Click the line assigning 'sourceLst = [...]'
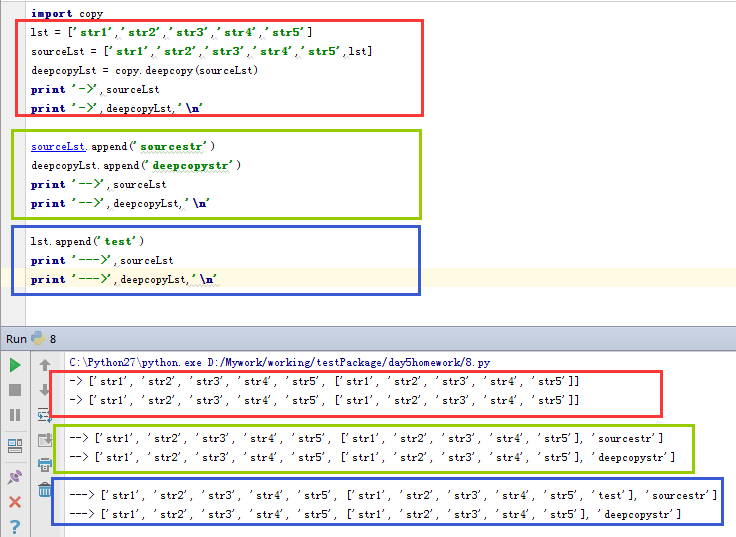 pyautogui.click(x=201, y=51)
